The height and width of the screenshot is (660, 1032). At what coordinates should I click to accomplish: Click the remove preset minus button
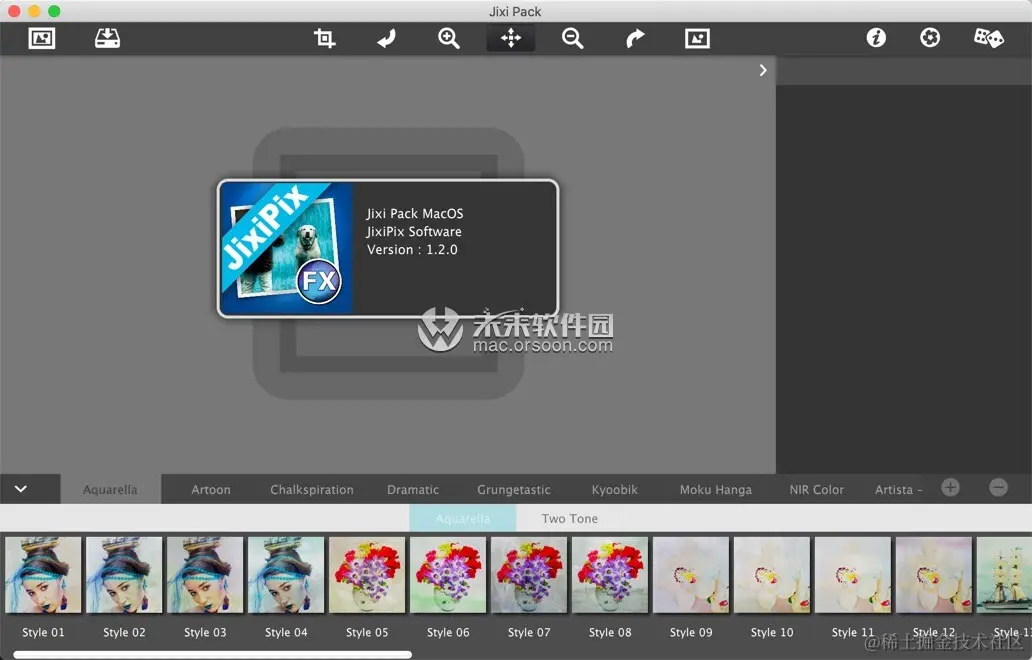coord(998,488)
